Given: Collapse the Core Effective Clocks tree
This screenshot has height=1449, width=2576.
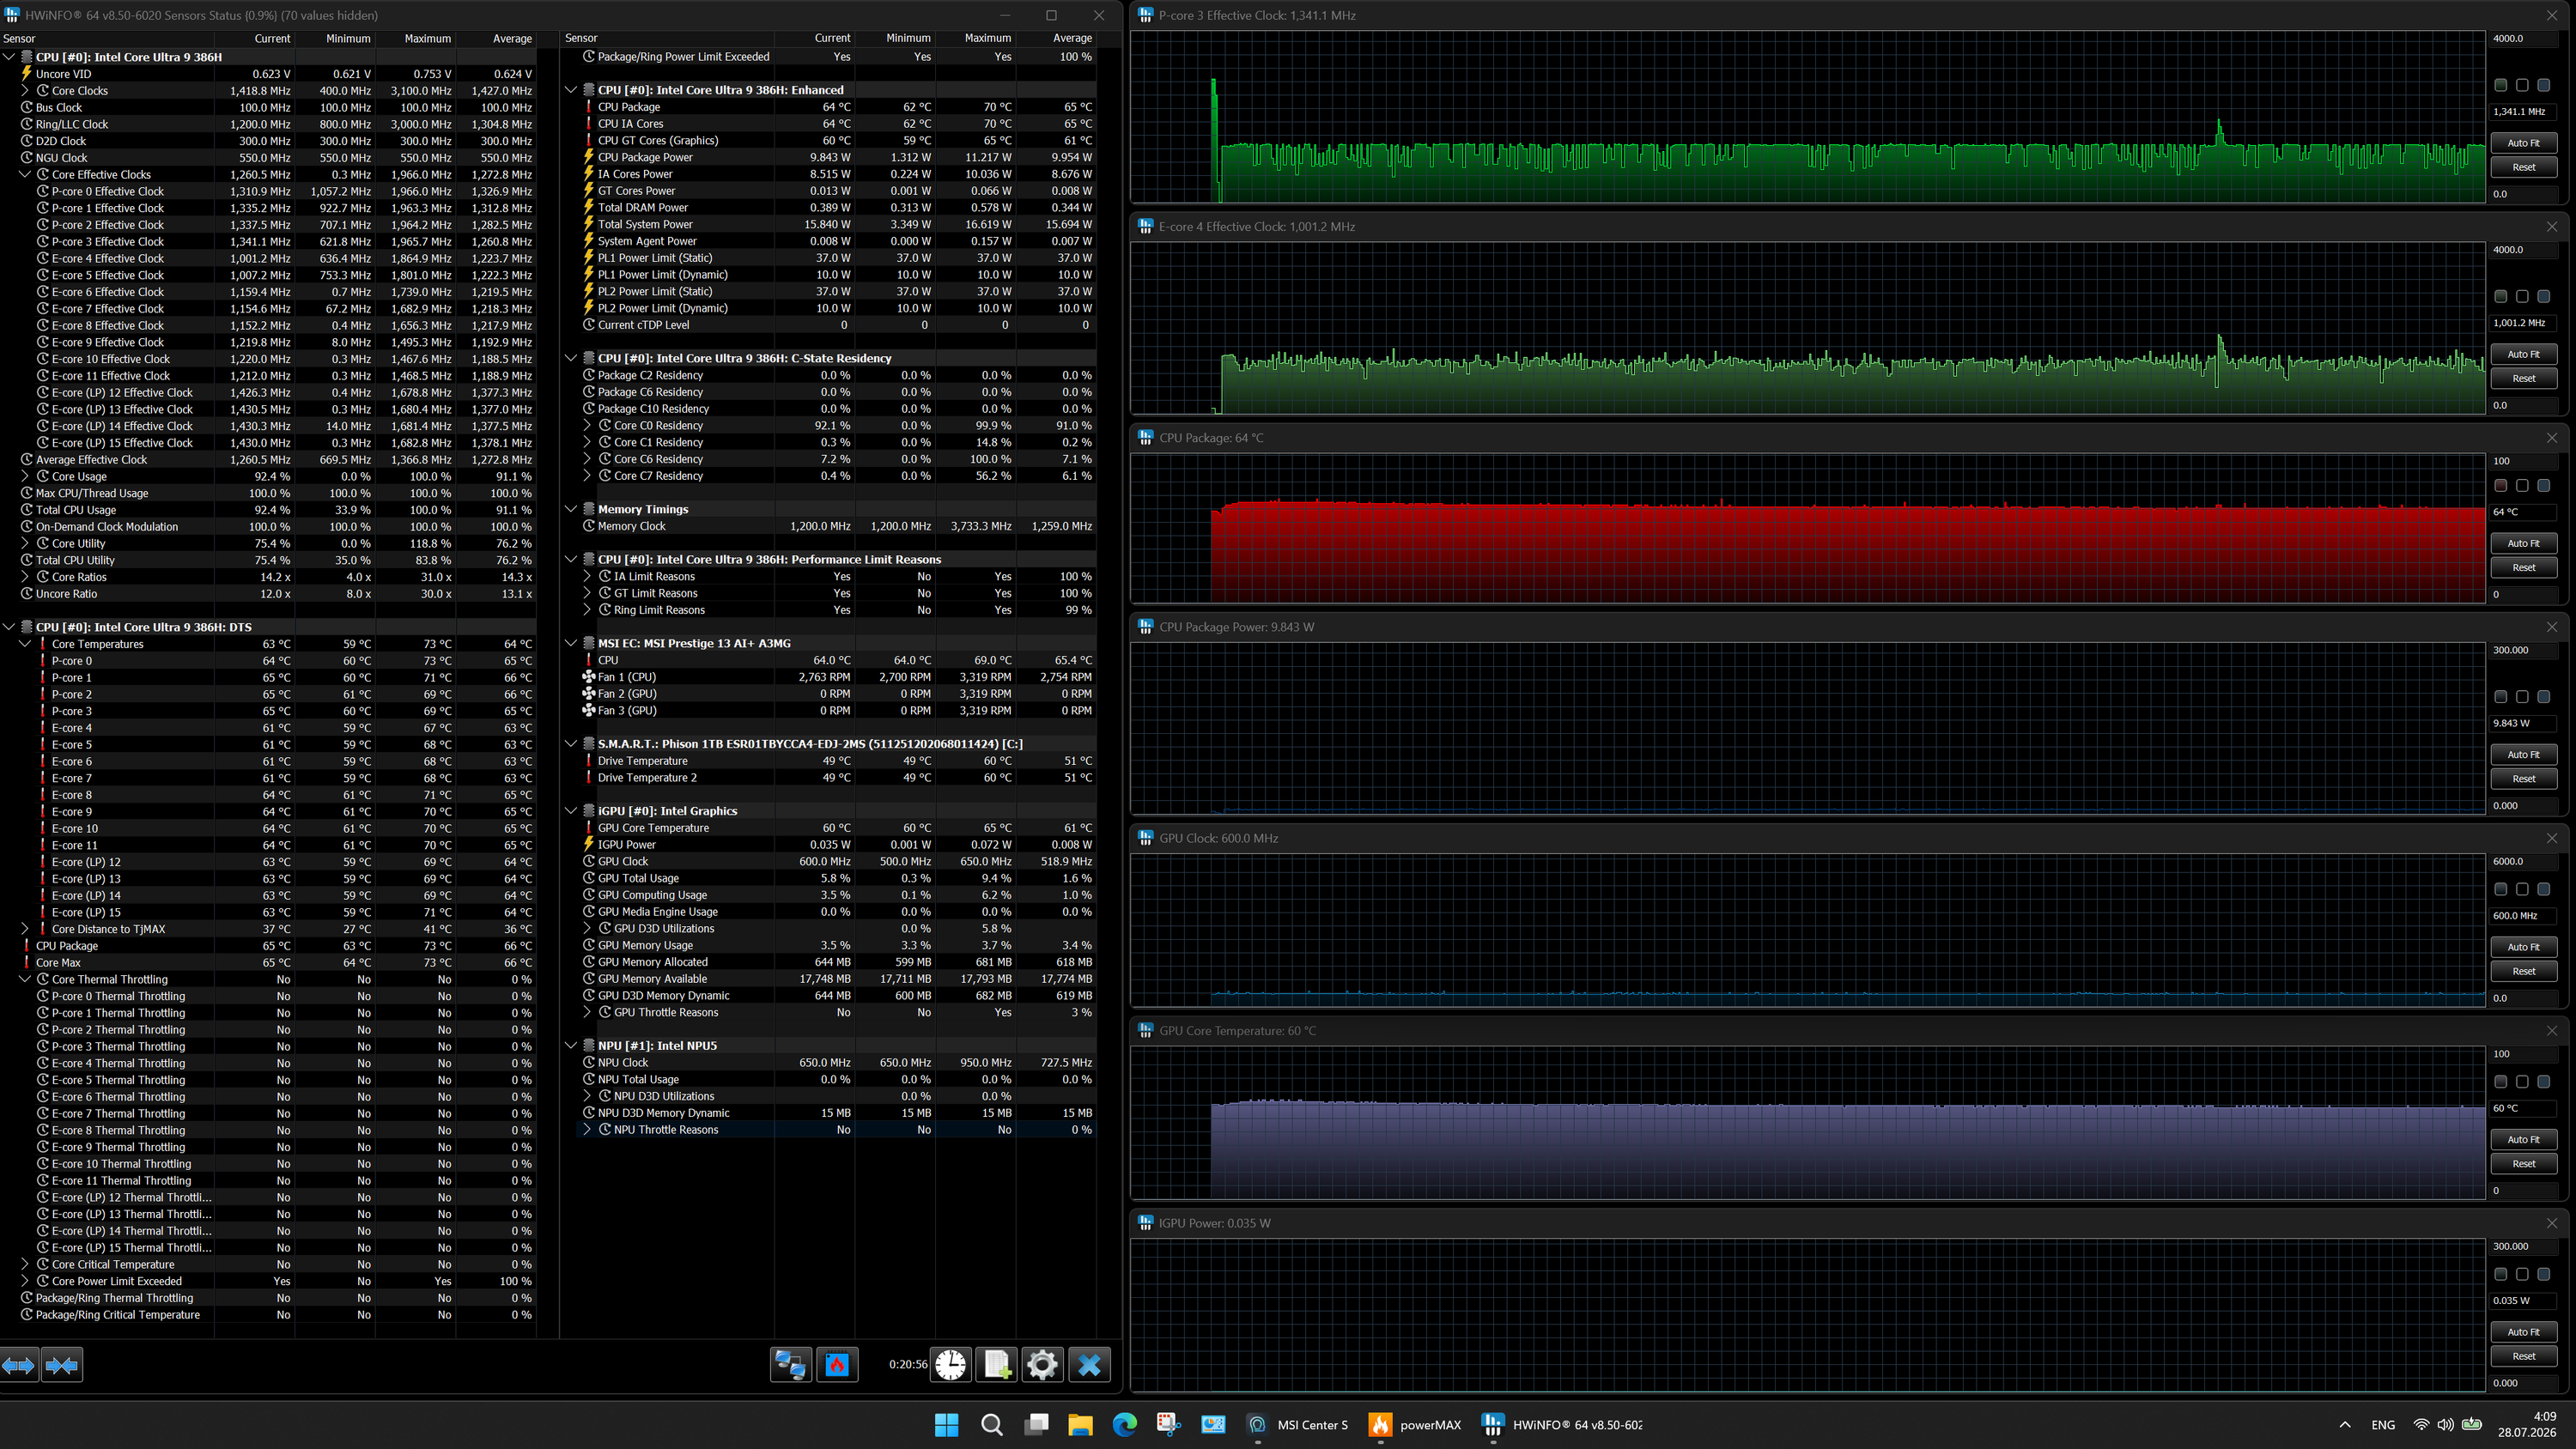Looking at the screenshot, I should tap(25, 174).
